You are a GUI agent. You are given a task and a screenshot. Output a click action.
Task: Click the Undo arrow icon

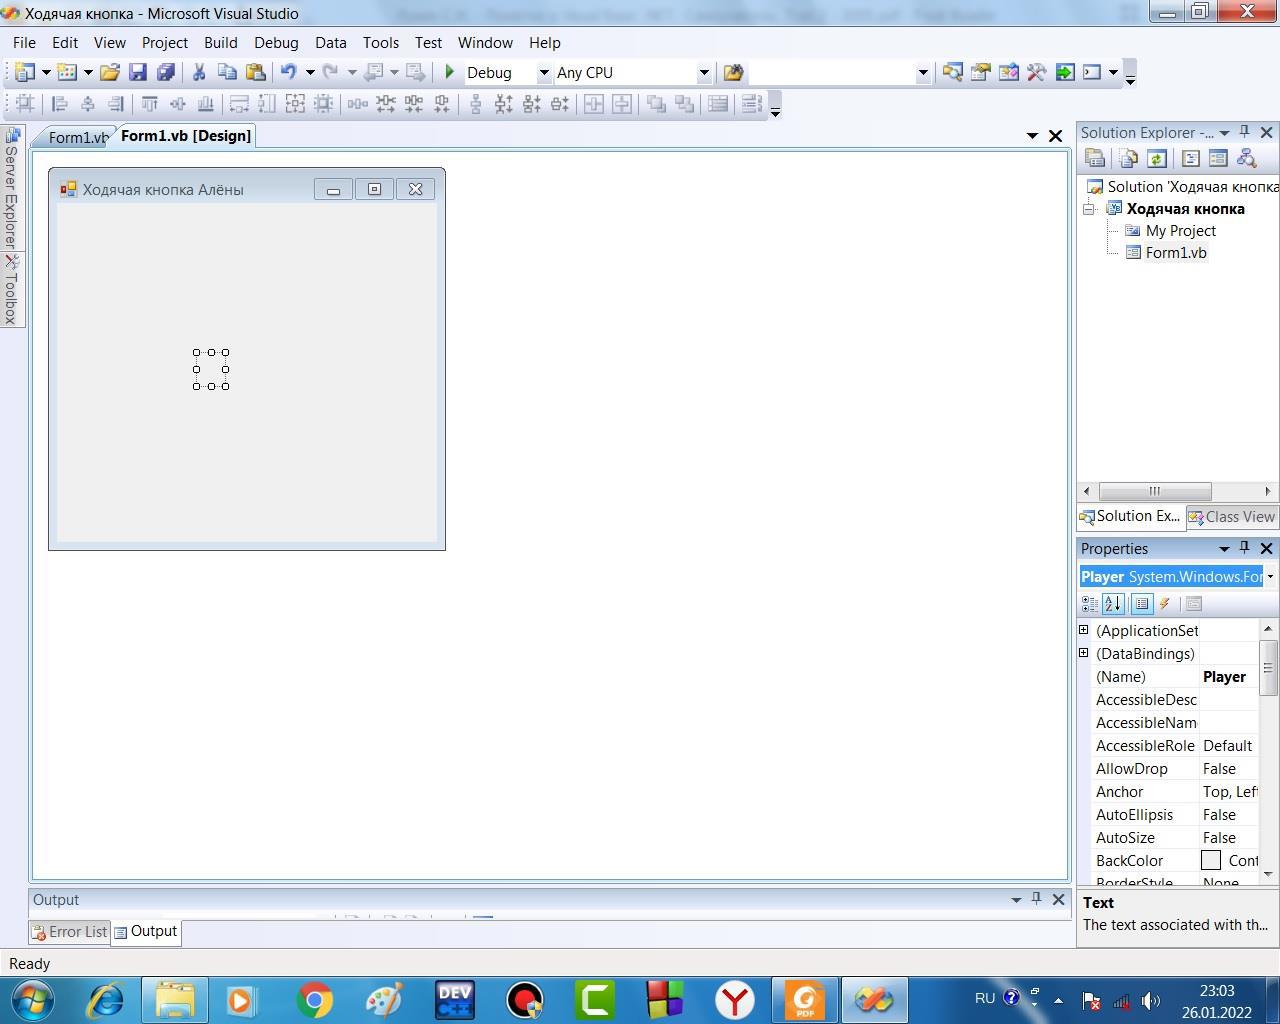coord(289,72)
